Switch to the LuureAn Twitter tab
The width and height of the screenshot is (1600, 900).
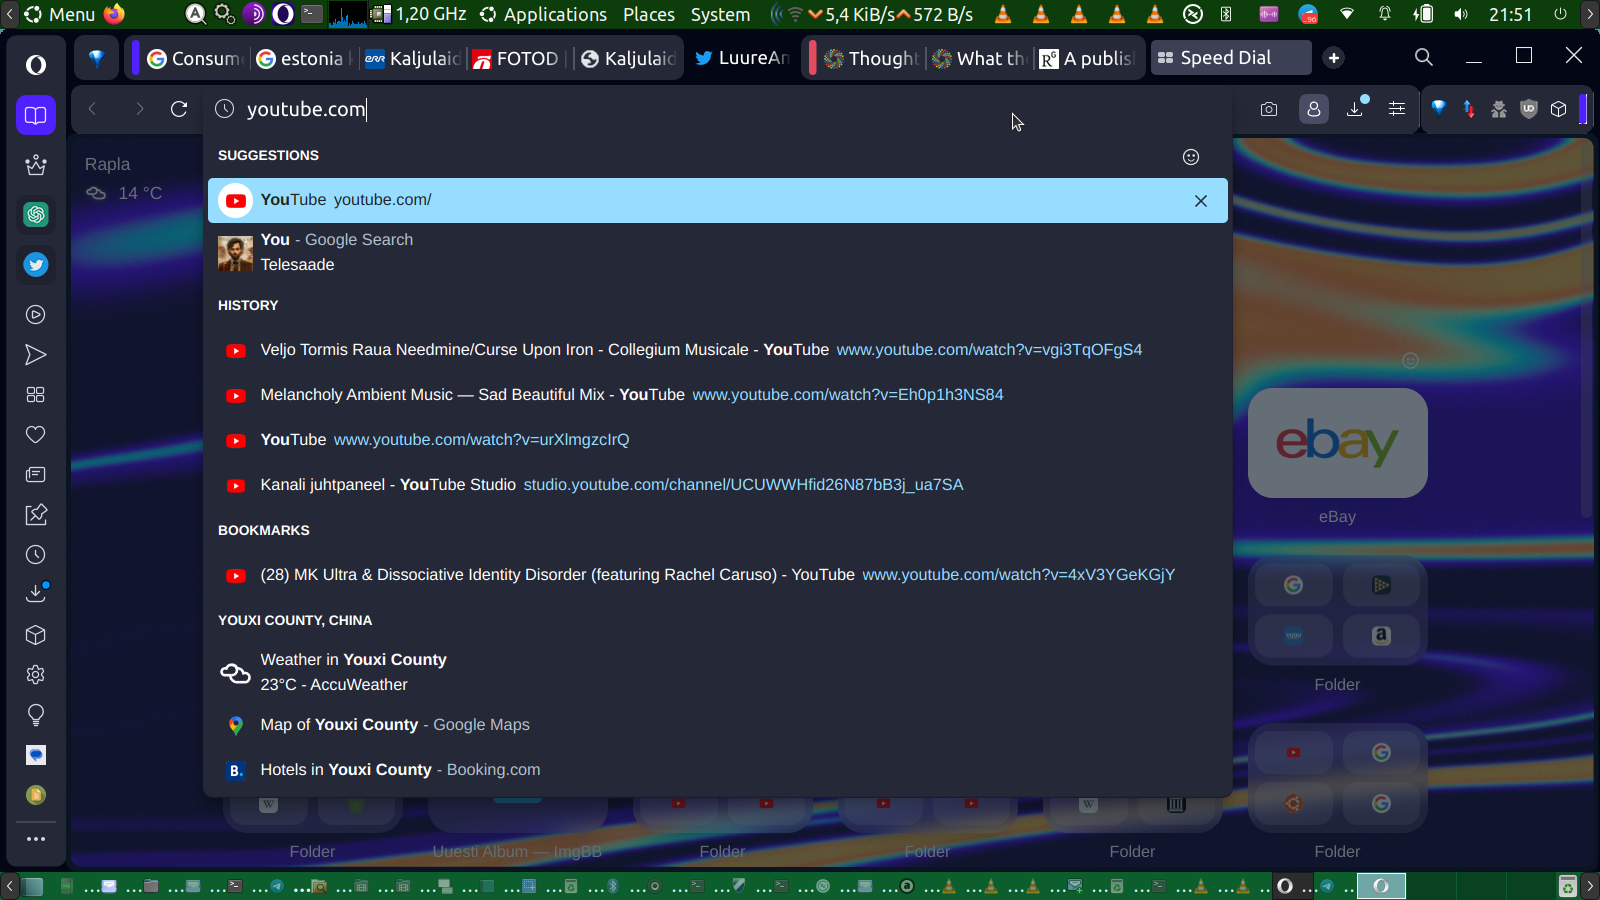pos(743,58)
